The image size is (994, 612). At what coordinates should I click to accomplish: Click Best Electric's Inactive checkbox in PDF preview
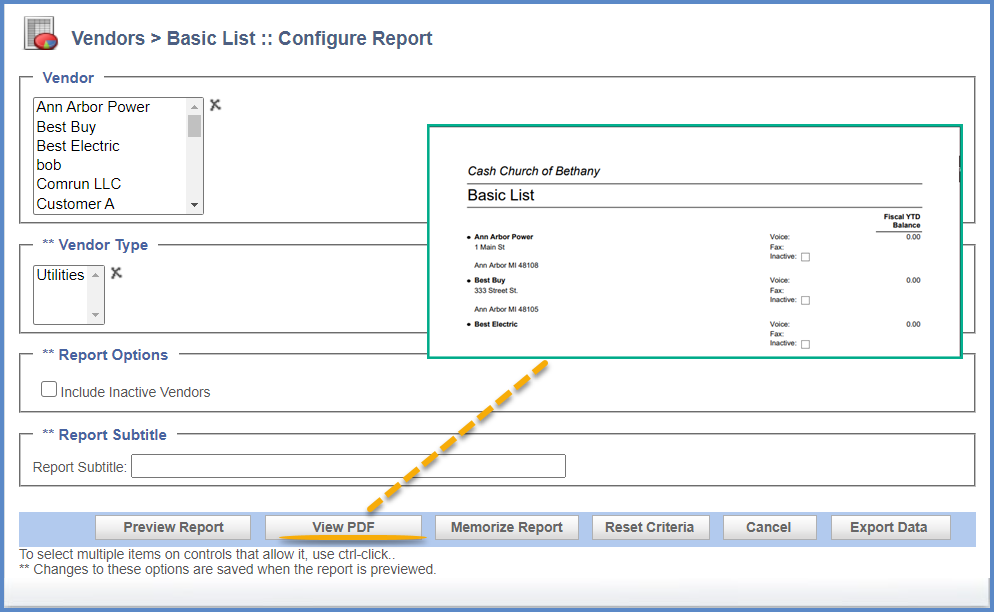[x=806, y=344]
